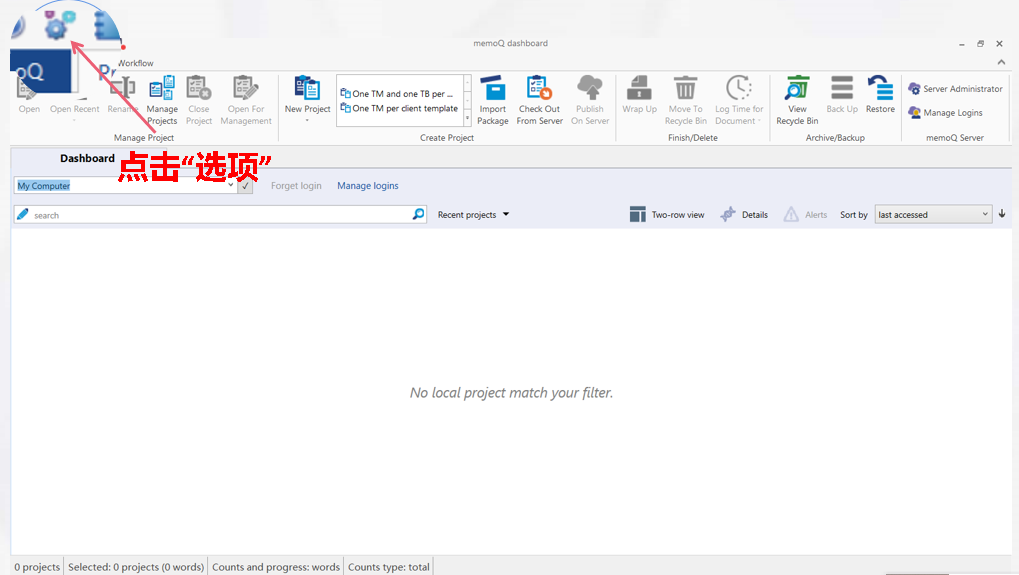Switch to the Dashboard tab
1019x575 pixels.
[87, 158]
